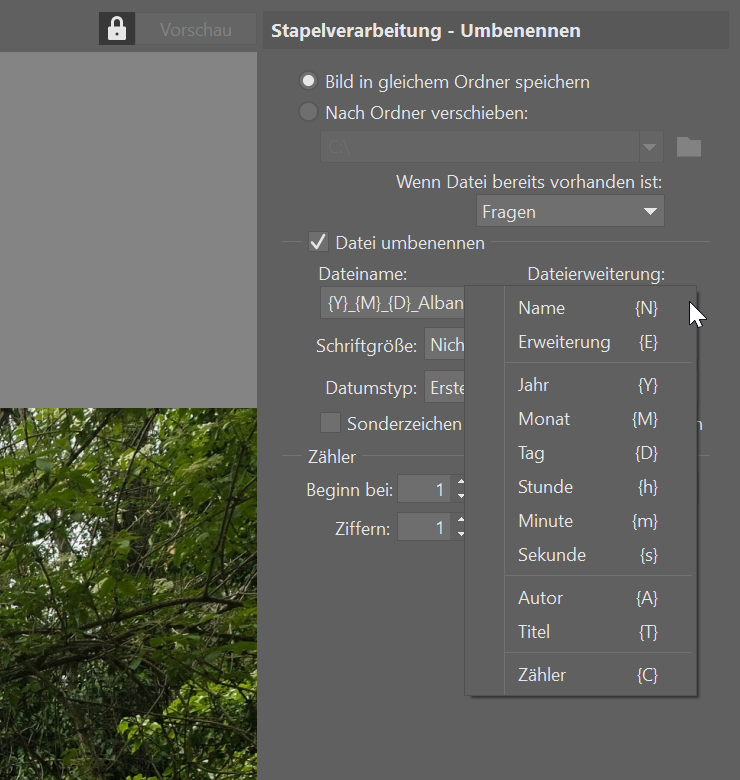740x780 pixels.
Task: Select Jahr {Y} menu entry
Action: tap(587, 385)
